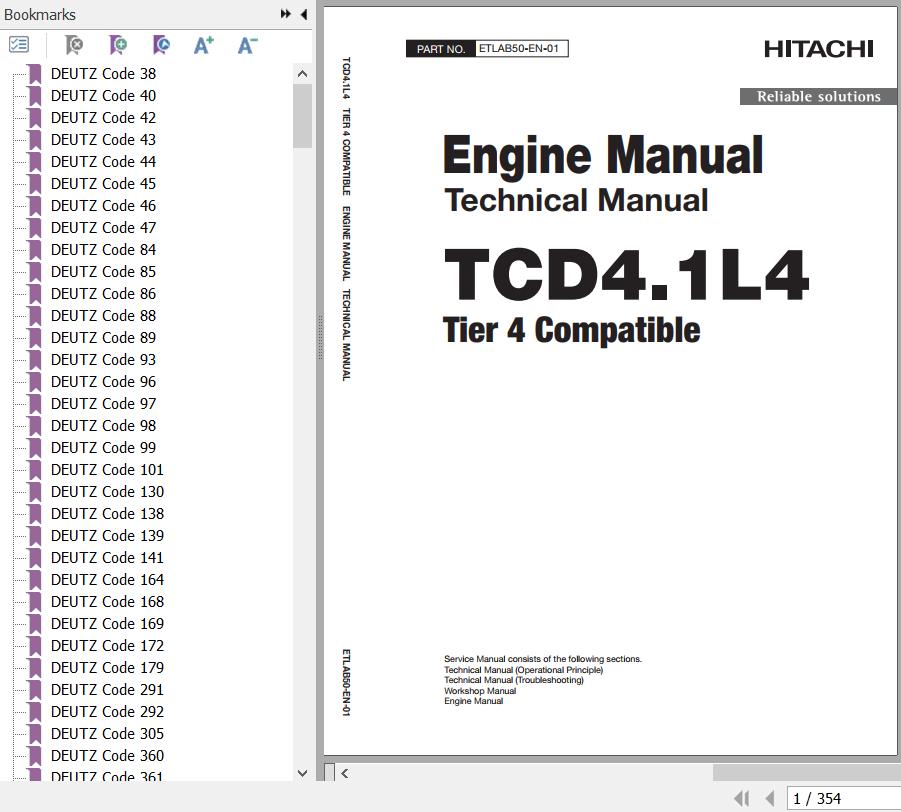Open bookmark DEUTZ Code 99
Viewport: 901px width, 812px height.
click(x=103, y=448)
